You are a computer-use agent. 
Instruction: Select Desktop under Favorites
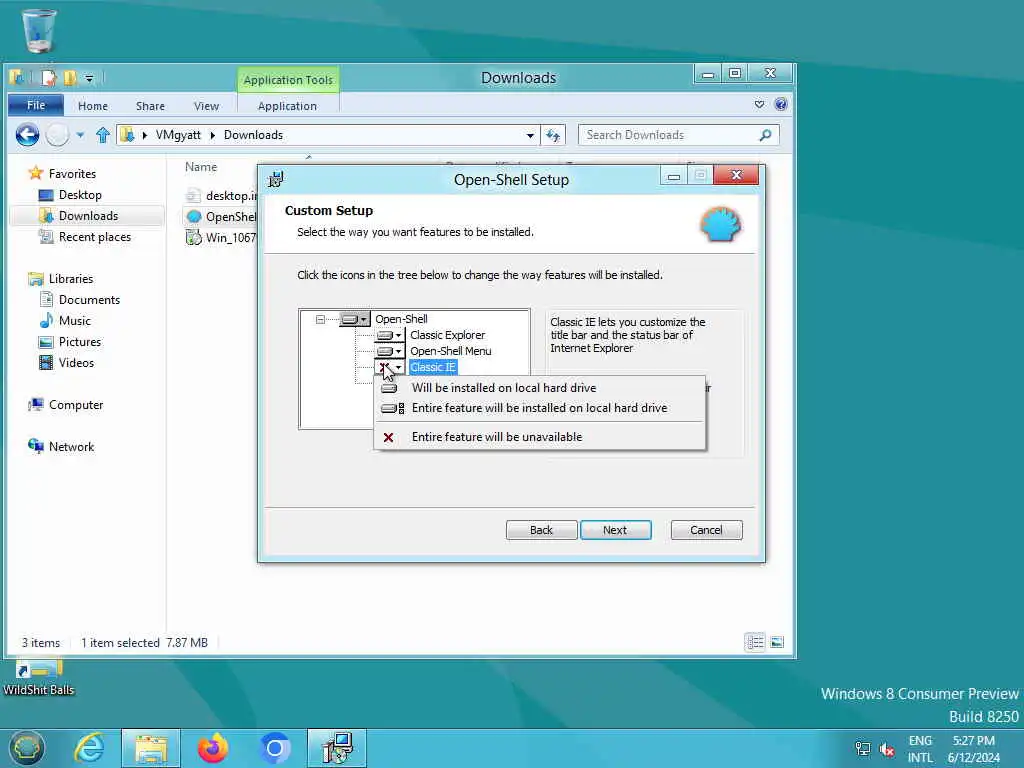point(80,195)
